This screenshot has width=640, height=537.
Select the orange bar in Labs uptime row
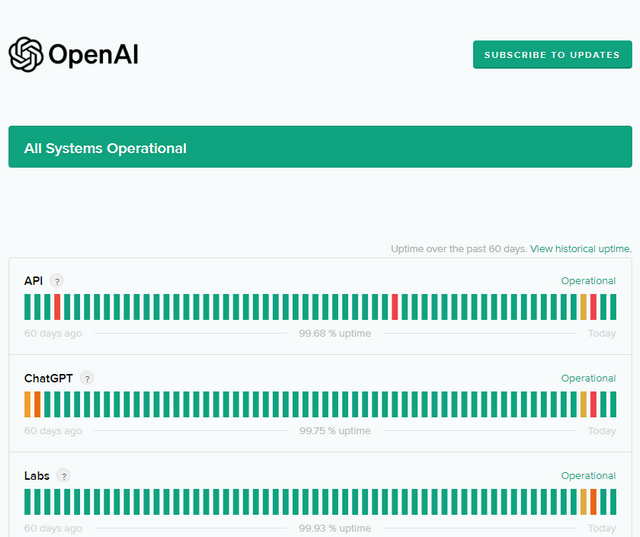click(593, 502)
